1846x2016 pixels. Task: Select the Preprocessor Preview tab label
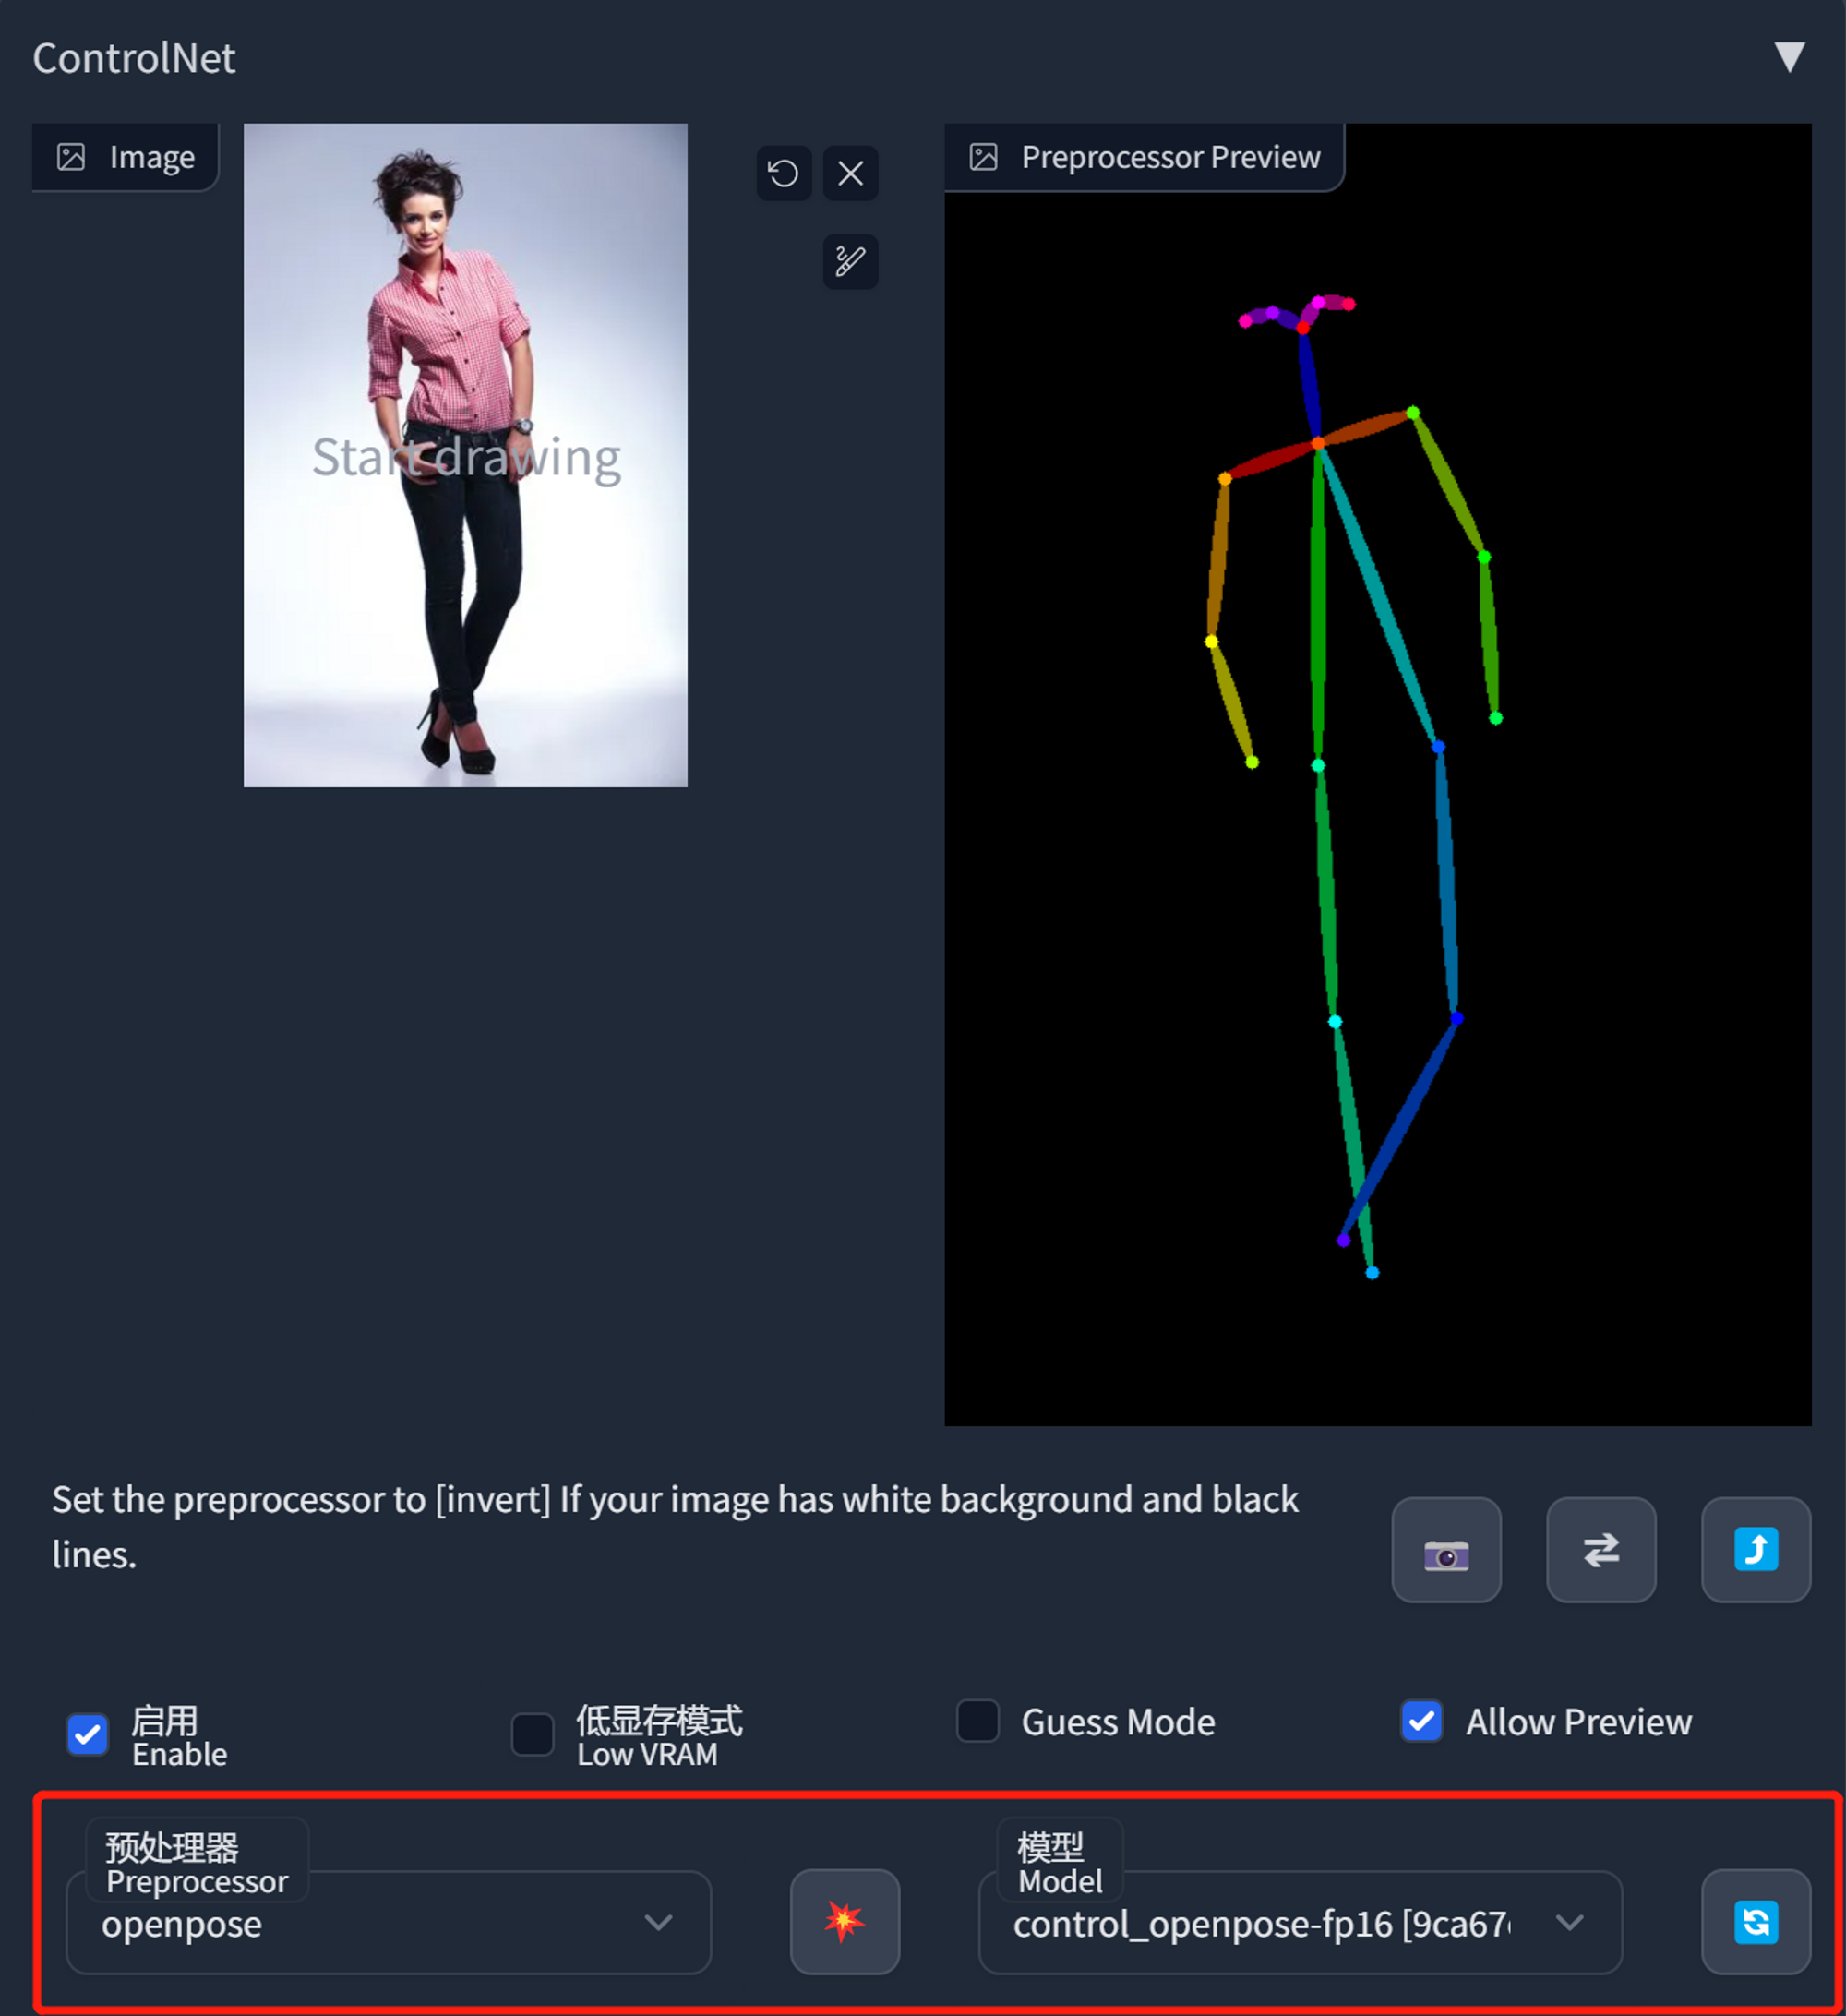[1145, 157]
